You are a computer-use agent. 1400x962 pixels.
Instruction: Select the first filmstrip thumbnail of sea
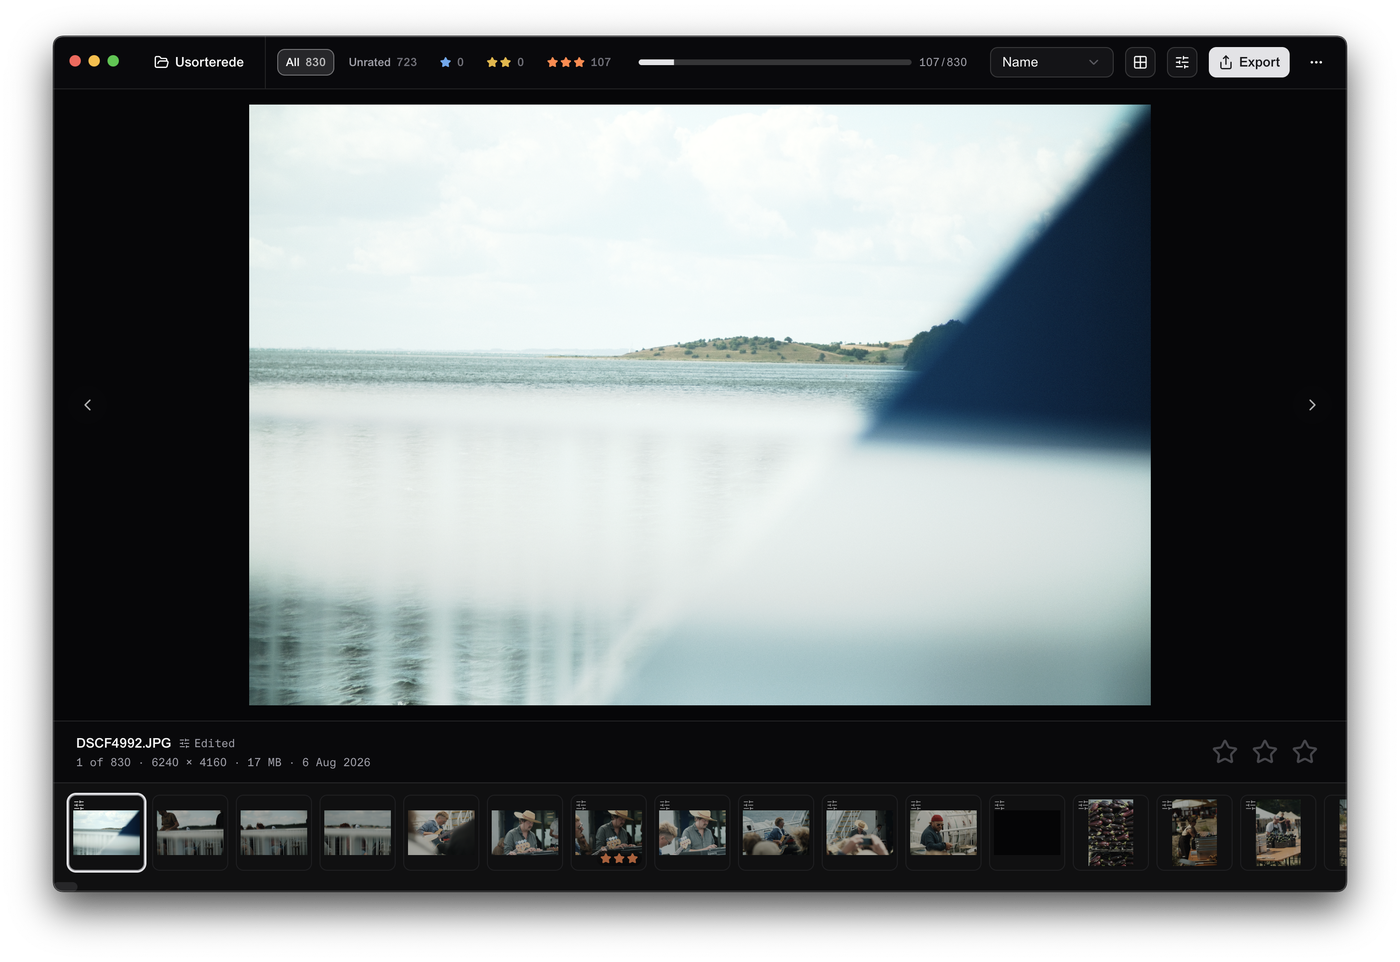(107, 833)
